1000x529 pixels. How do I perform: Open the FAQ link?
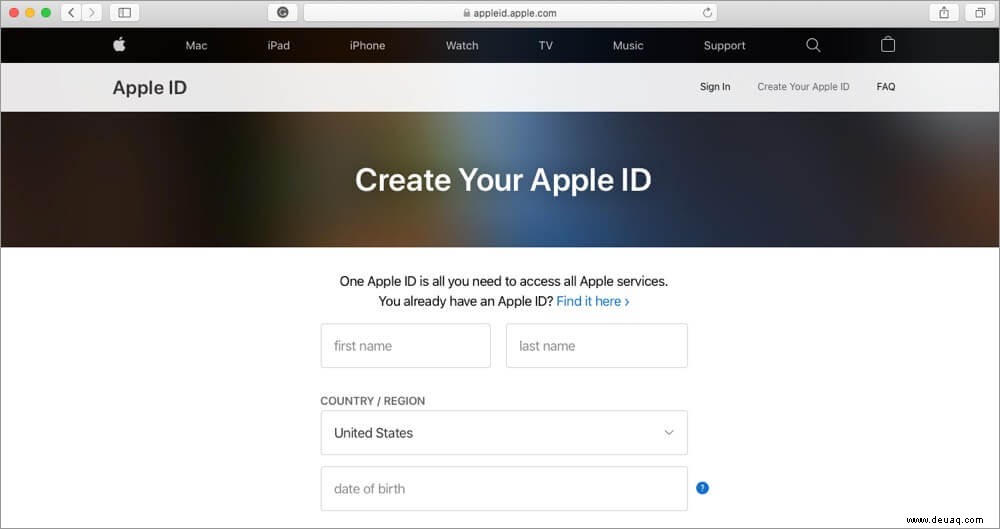[x=886, y=87]
